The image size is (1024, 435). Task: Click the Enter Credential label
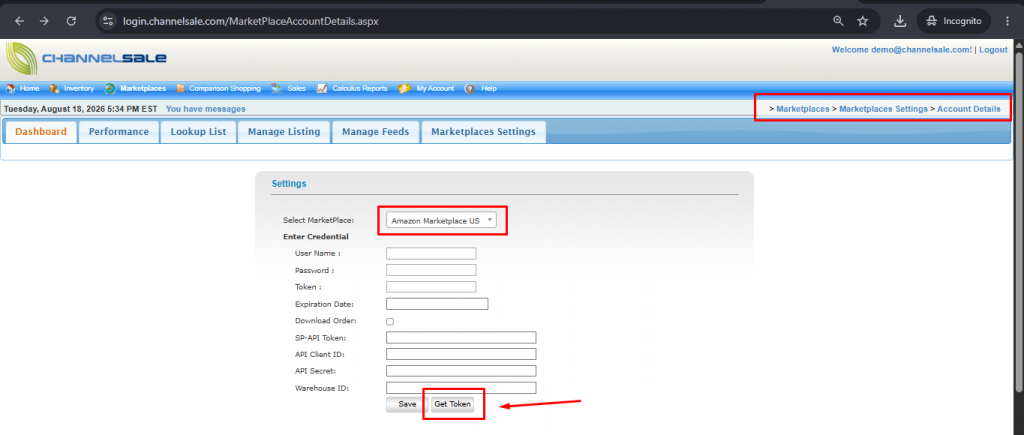click(x=315, y=236)
